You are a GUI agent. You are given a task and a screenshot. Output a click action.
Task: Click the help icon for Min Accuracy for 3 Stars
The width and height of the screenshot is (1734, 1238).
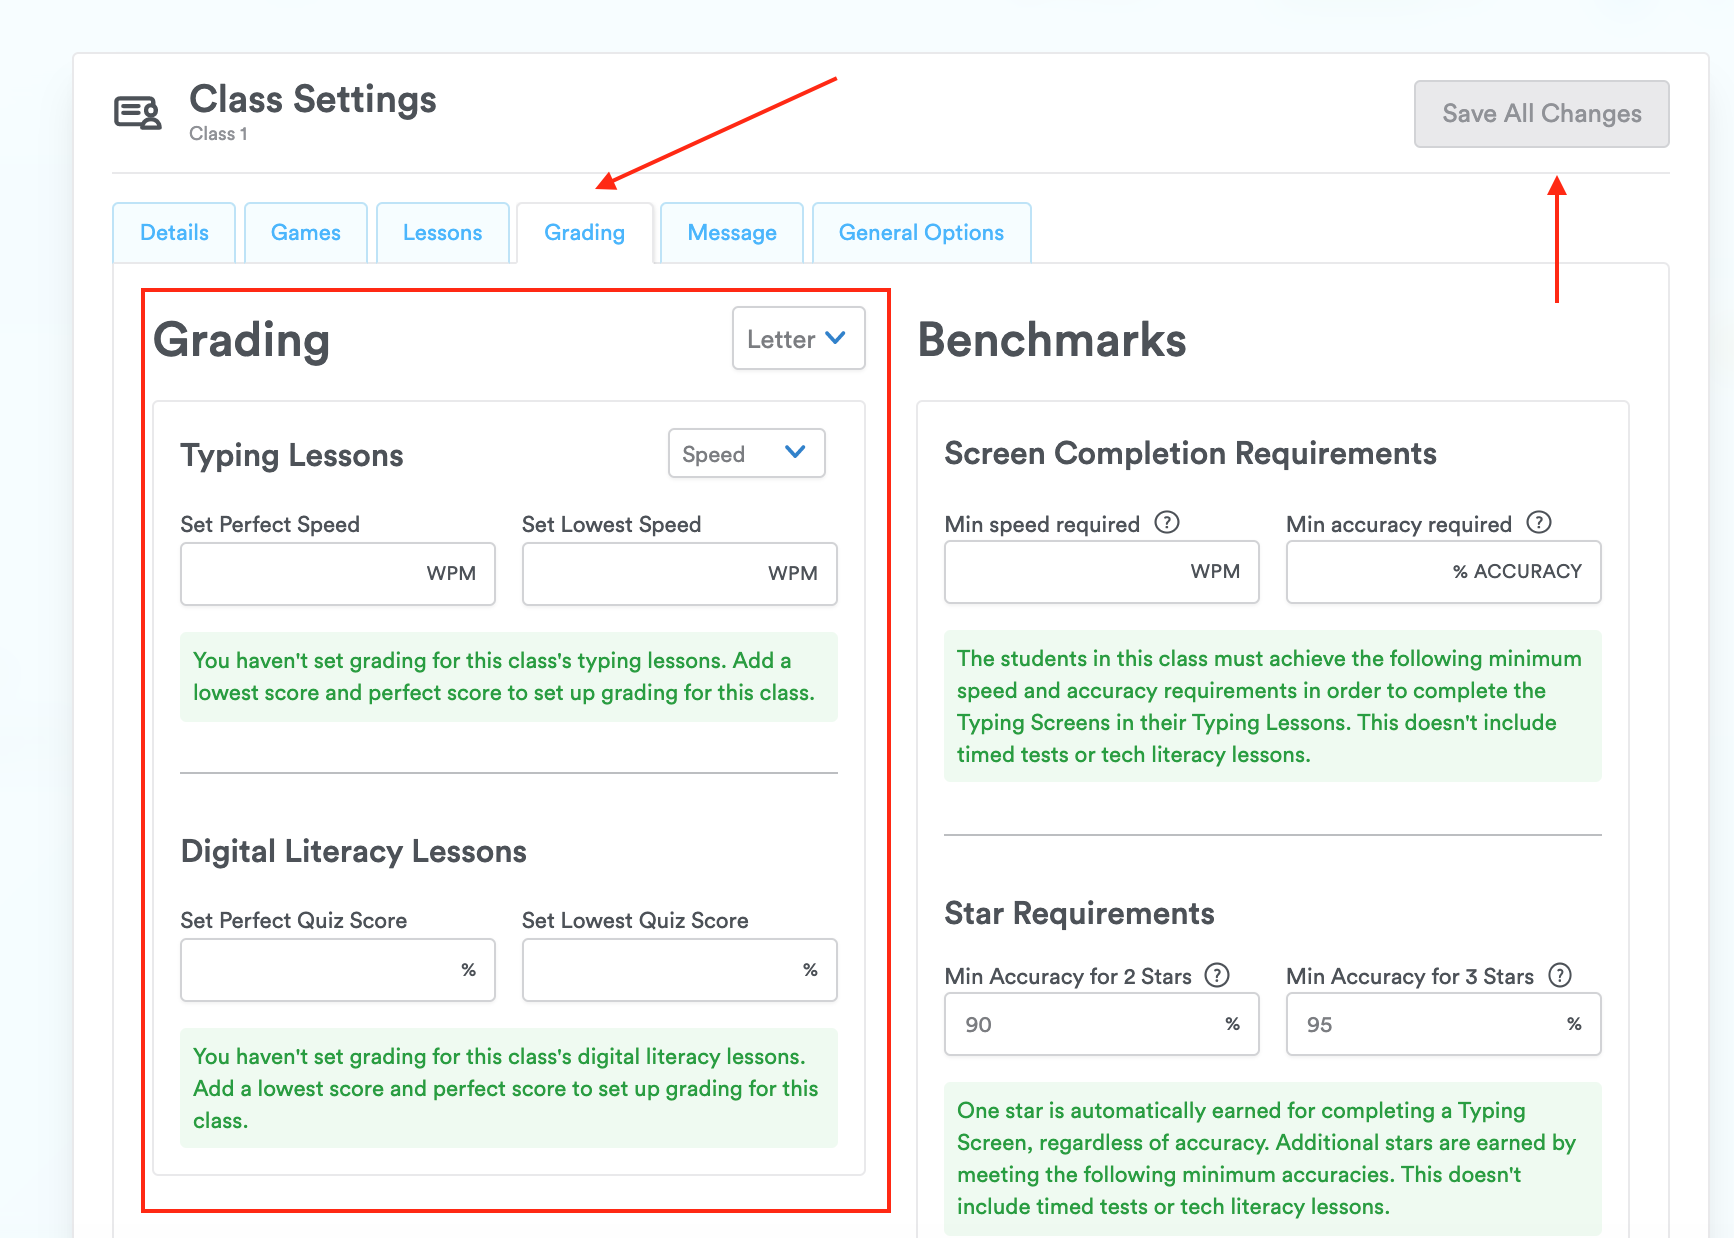coord(1560,975)
